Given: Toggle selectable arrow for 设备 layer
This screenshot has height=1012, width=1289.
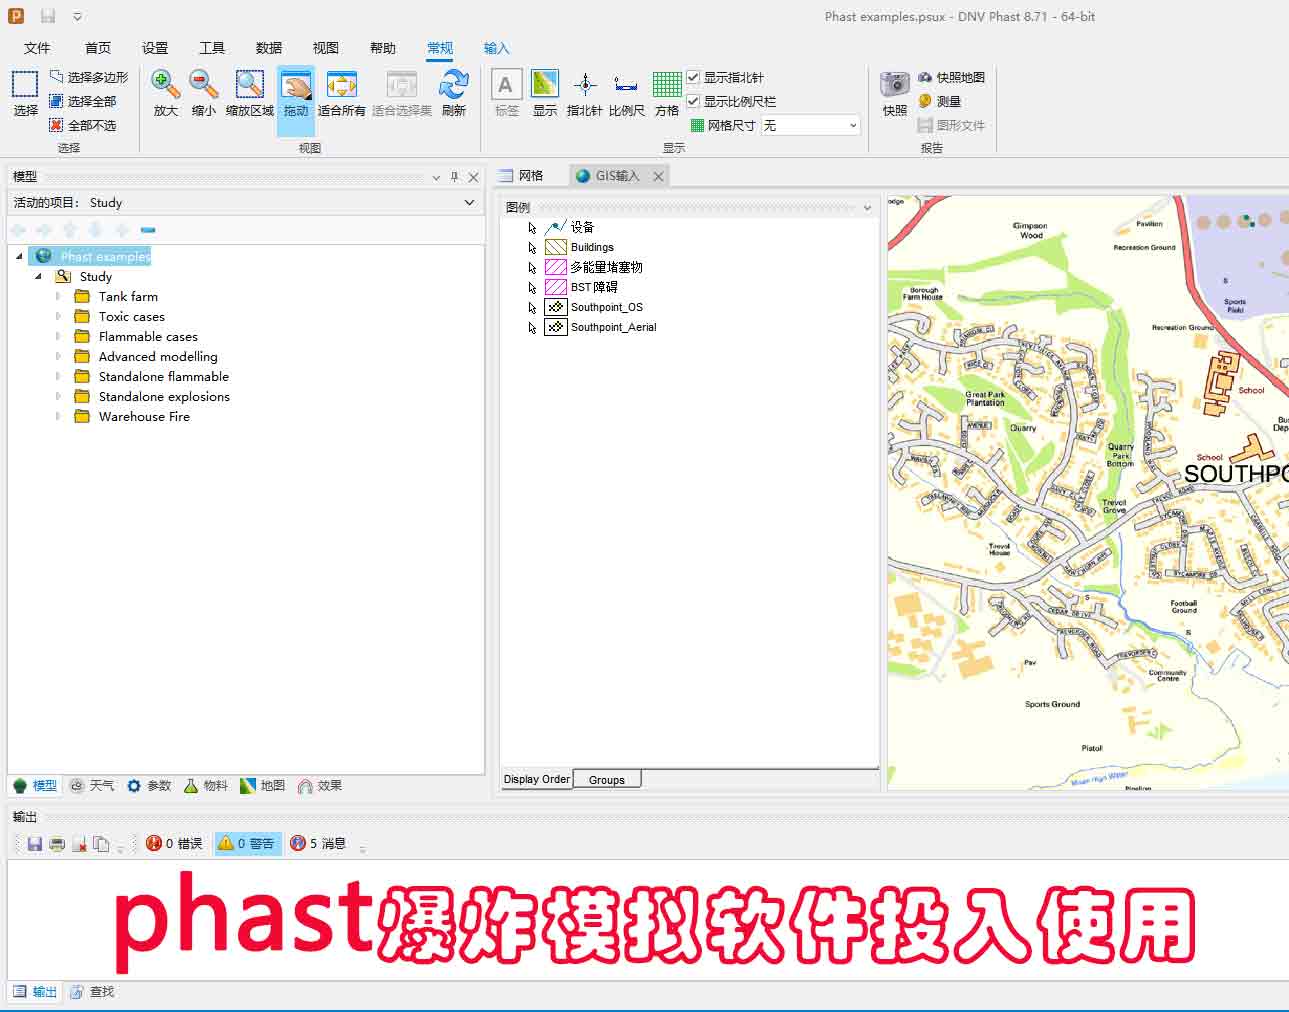Looking at the screenshot, I should click(532, 228).
